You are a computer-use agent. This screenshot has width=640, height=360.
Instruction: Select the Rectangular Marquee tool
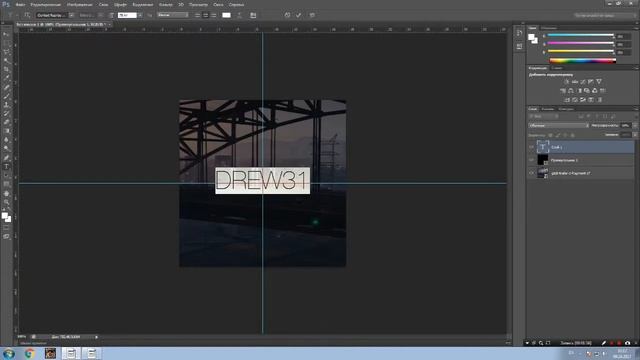(x=6, y=43)
